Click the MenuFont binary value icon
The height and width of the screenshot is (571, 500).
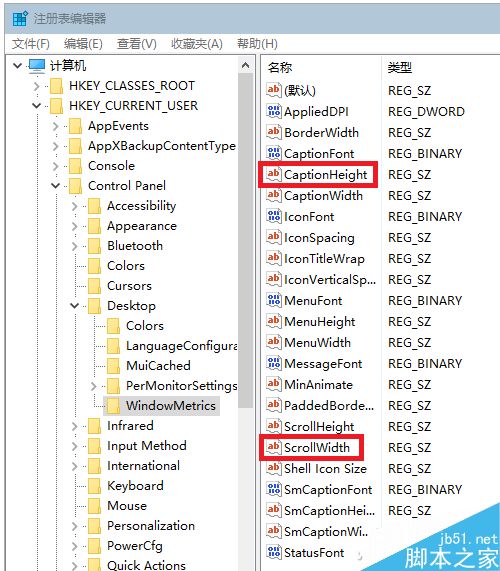click(x=273, y=300)
